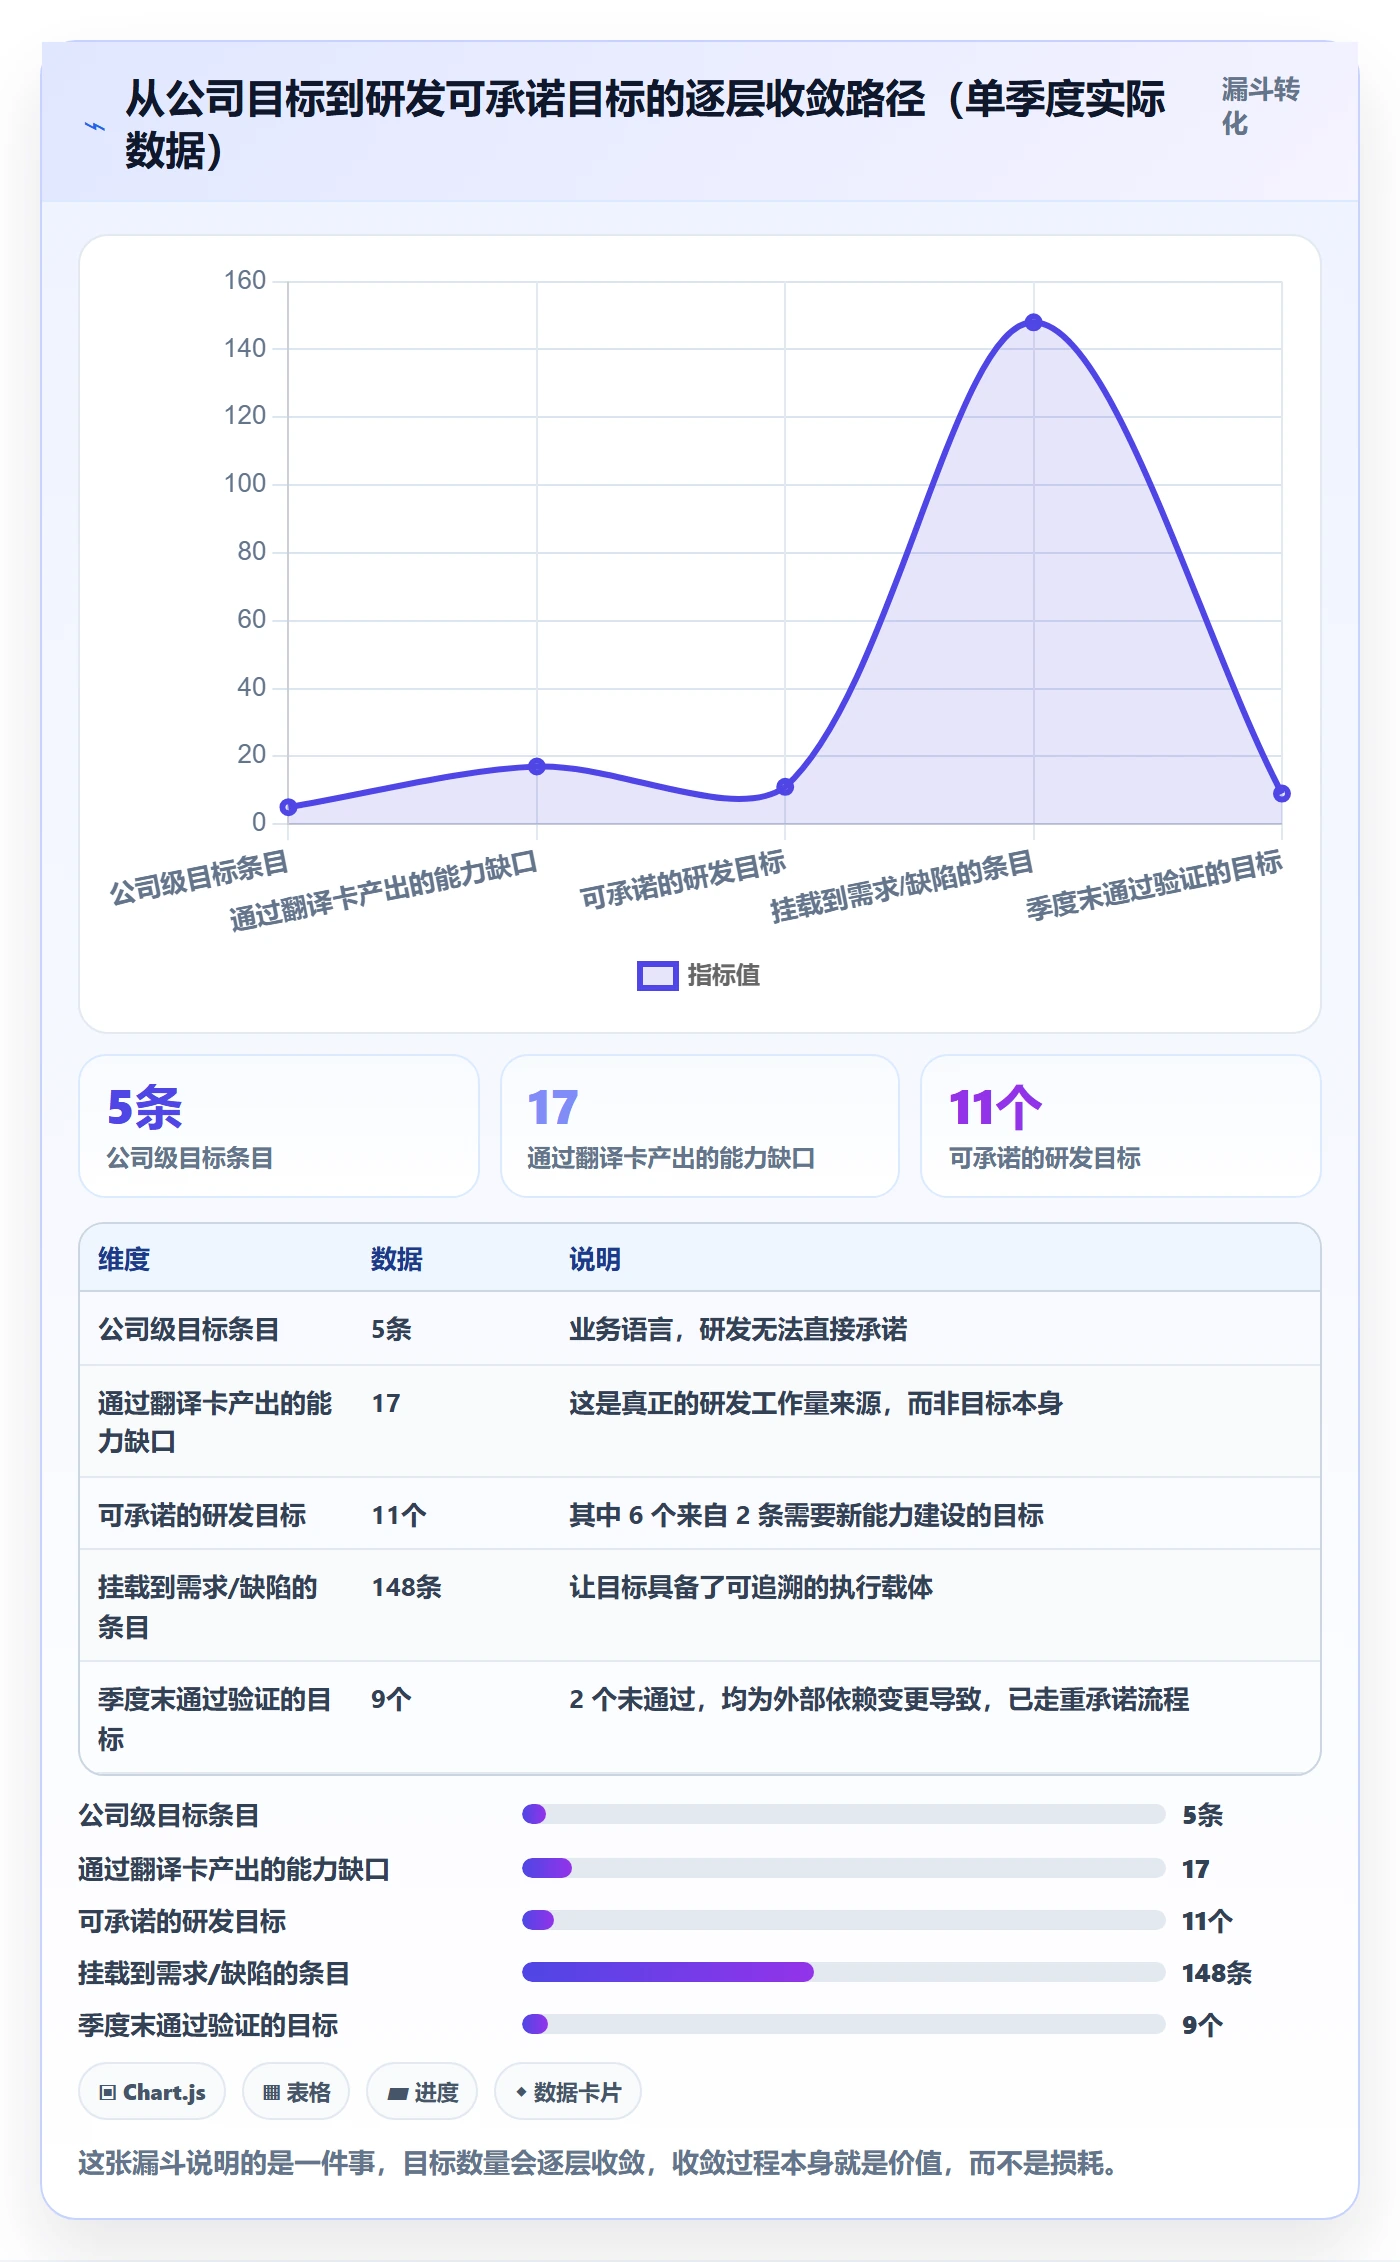Click the main title 从公司目标到研发可承诺目标

pos(645,125)
